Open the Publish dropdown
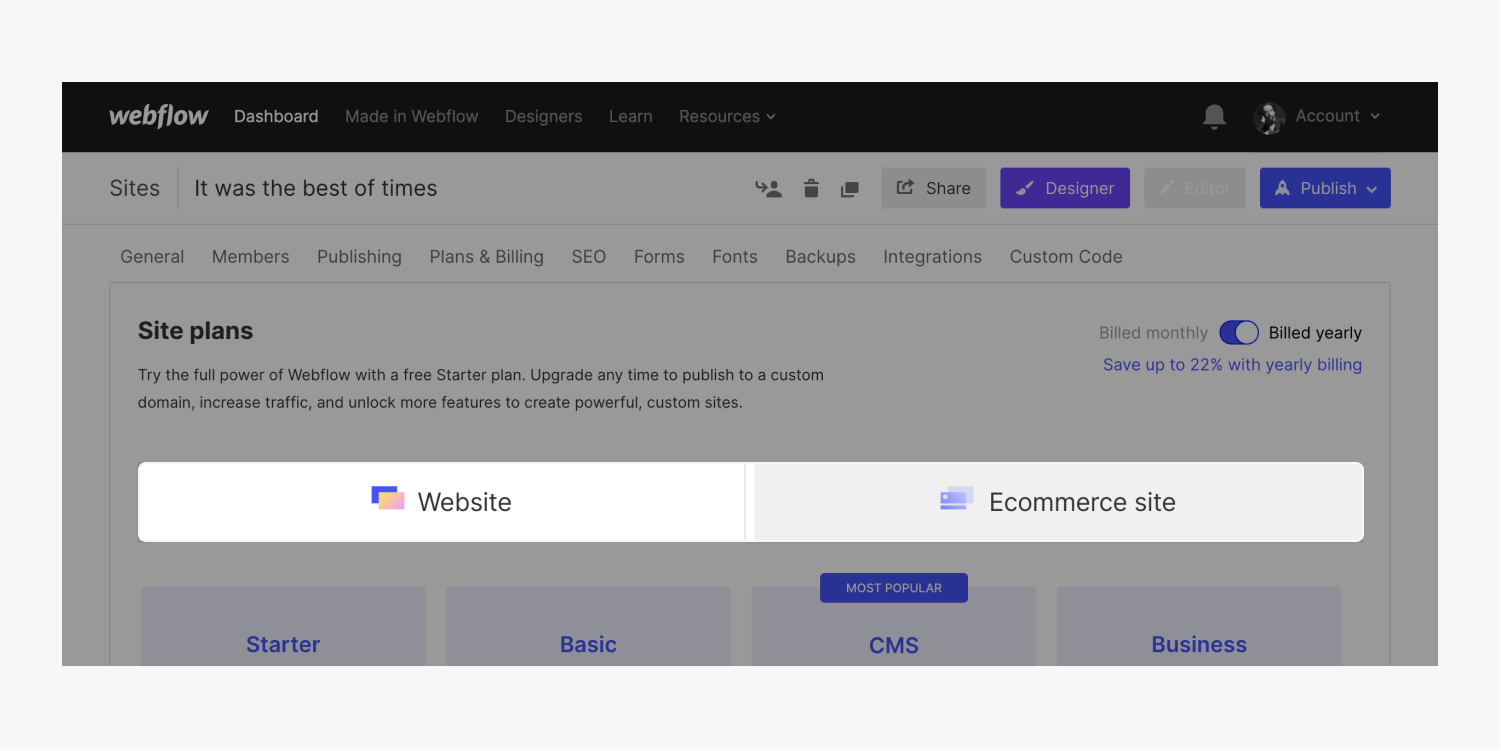Viewport: 1501px width, 751px height. (x=1325, y=188)
